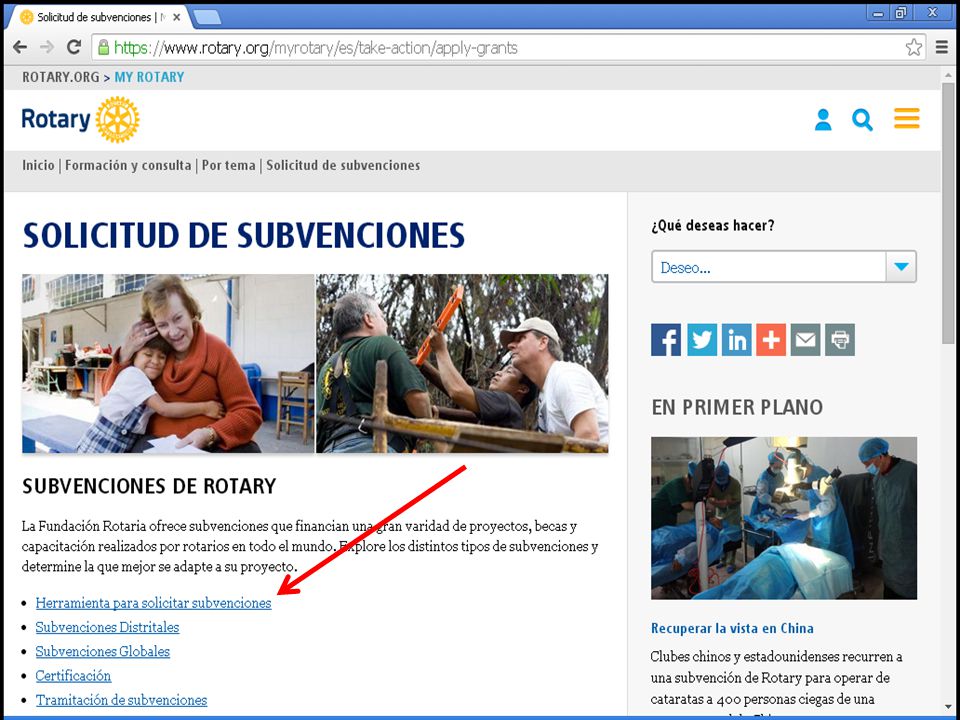Click the EN PRIMER PLANO heading

737,407
